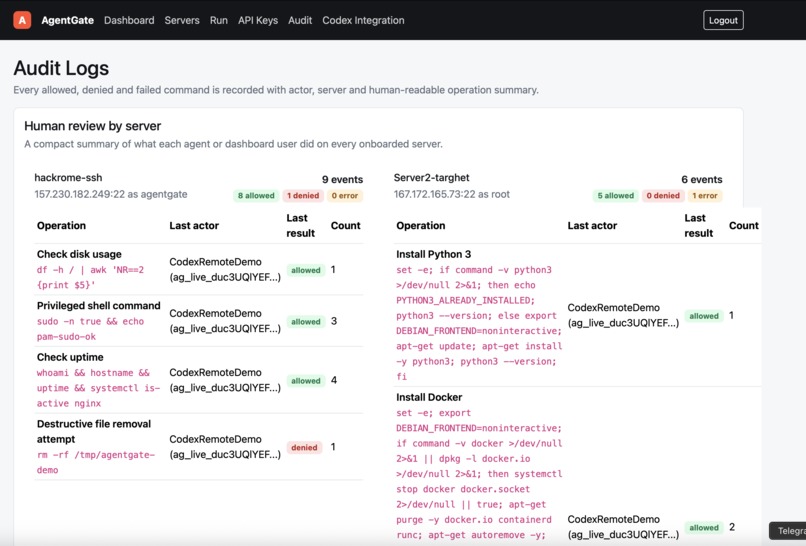
Task: Click hackrome-ssh '1 denied' badge
Action: 303,195
